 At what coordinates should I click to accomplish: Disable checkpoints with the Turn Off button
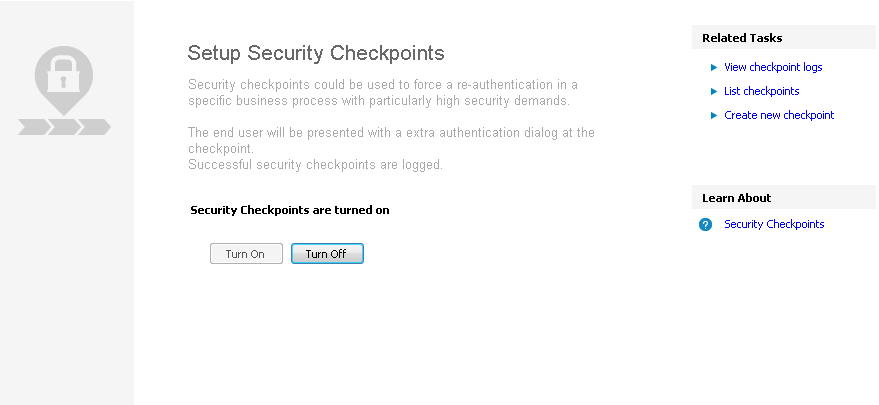click(x=326, y=254)
